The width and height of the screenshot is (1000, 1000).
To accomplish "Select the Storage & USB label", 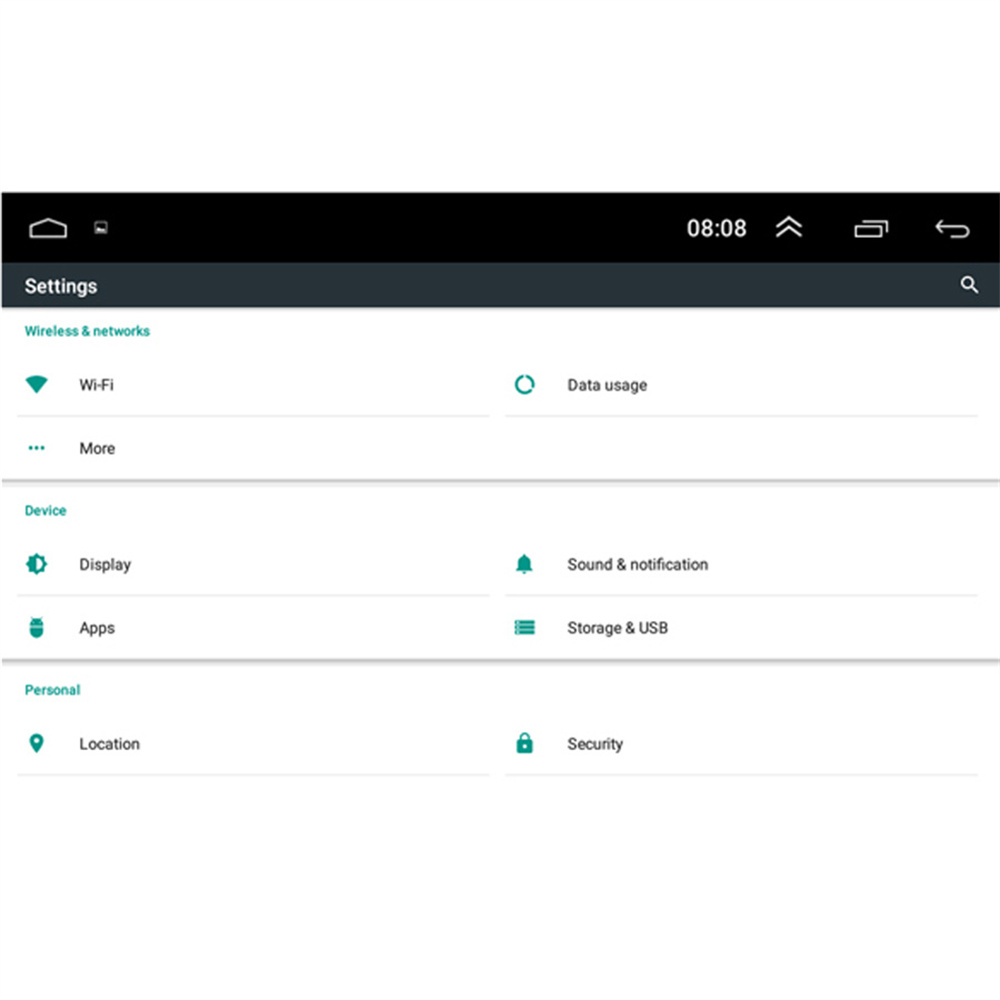I will click(617, 628).
